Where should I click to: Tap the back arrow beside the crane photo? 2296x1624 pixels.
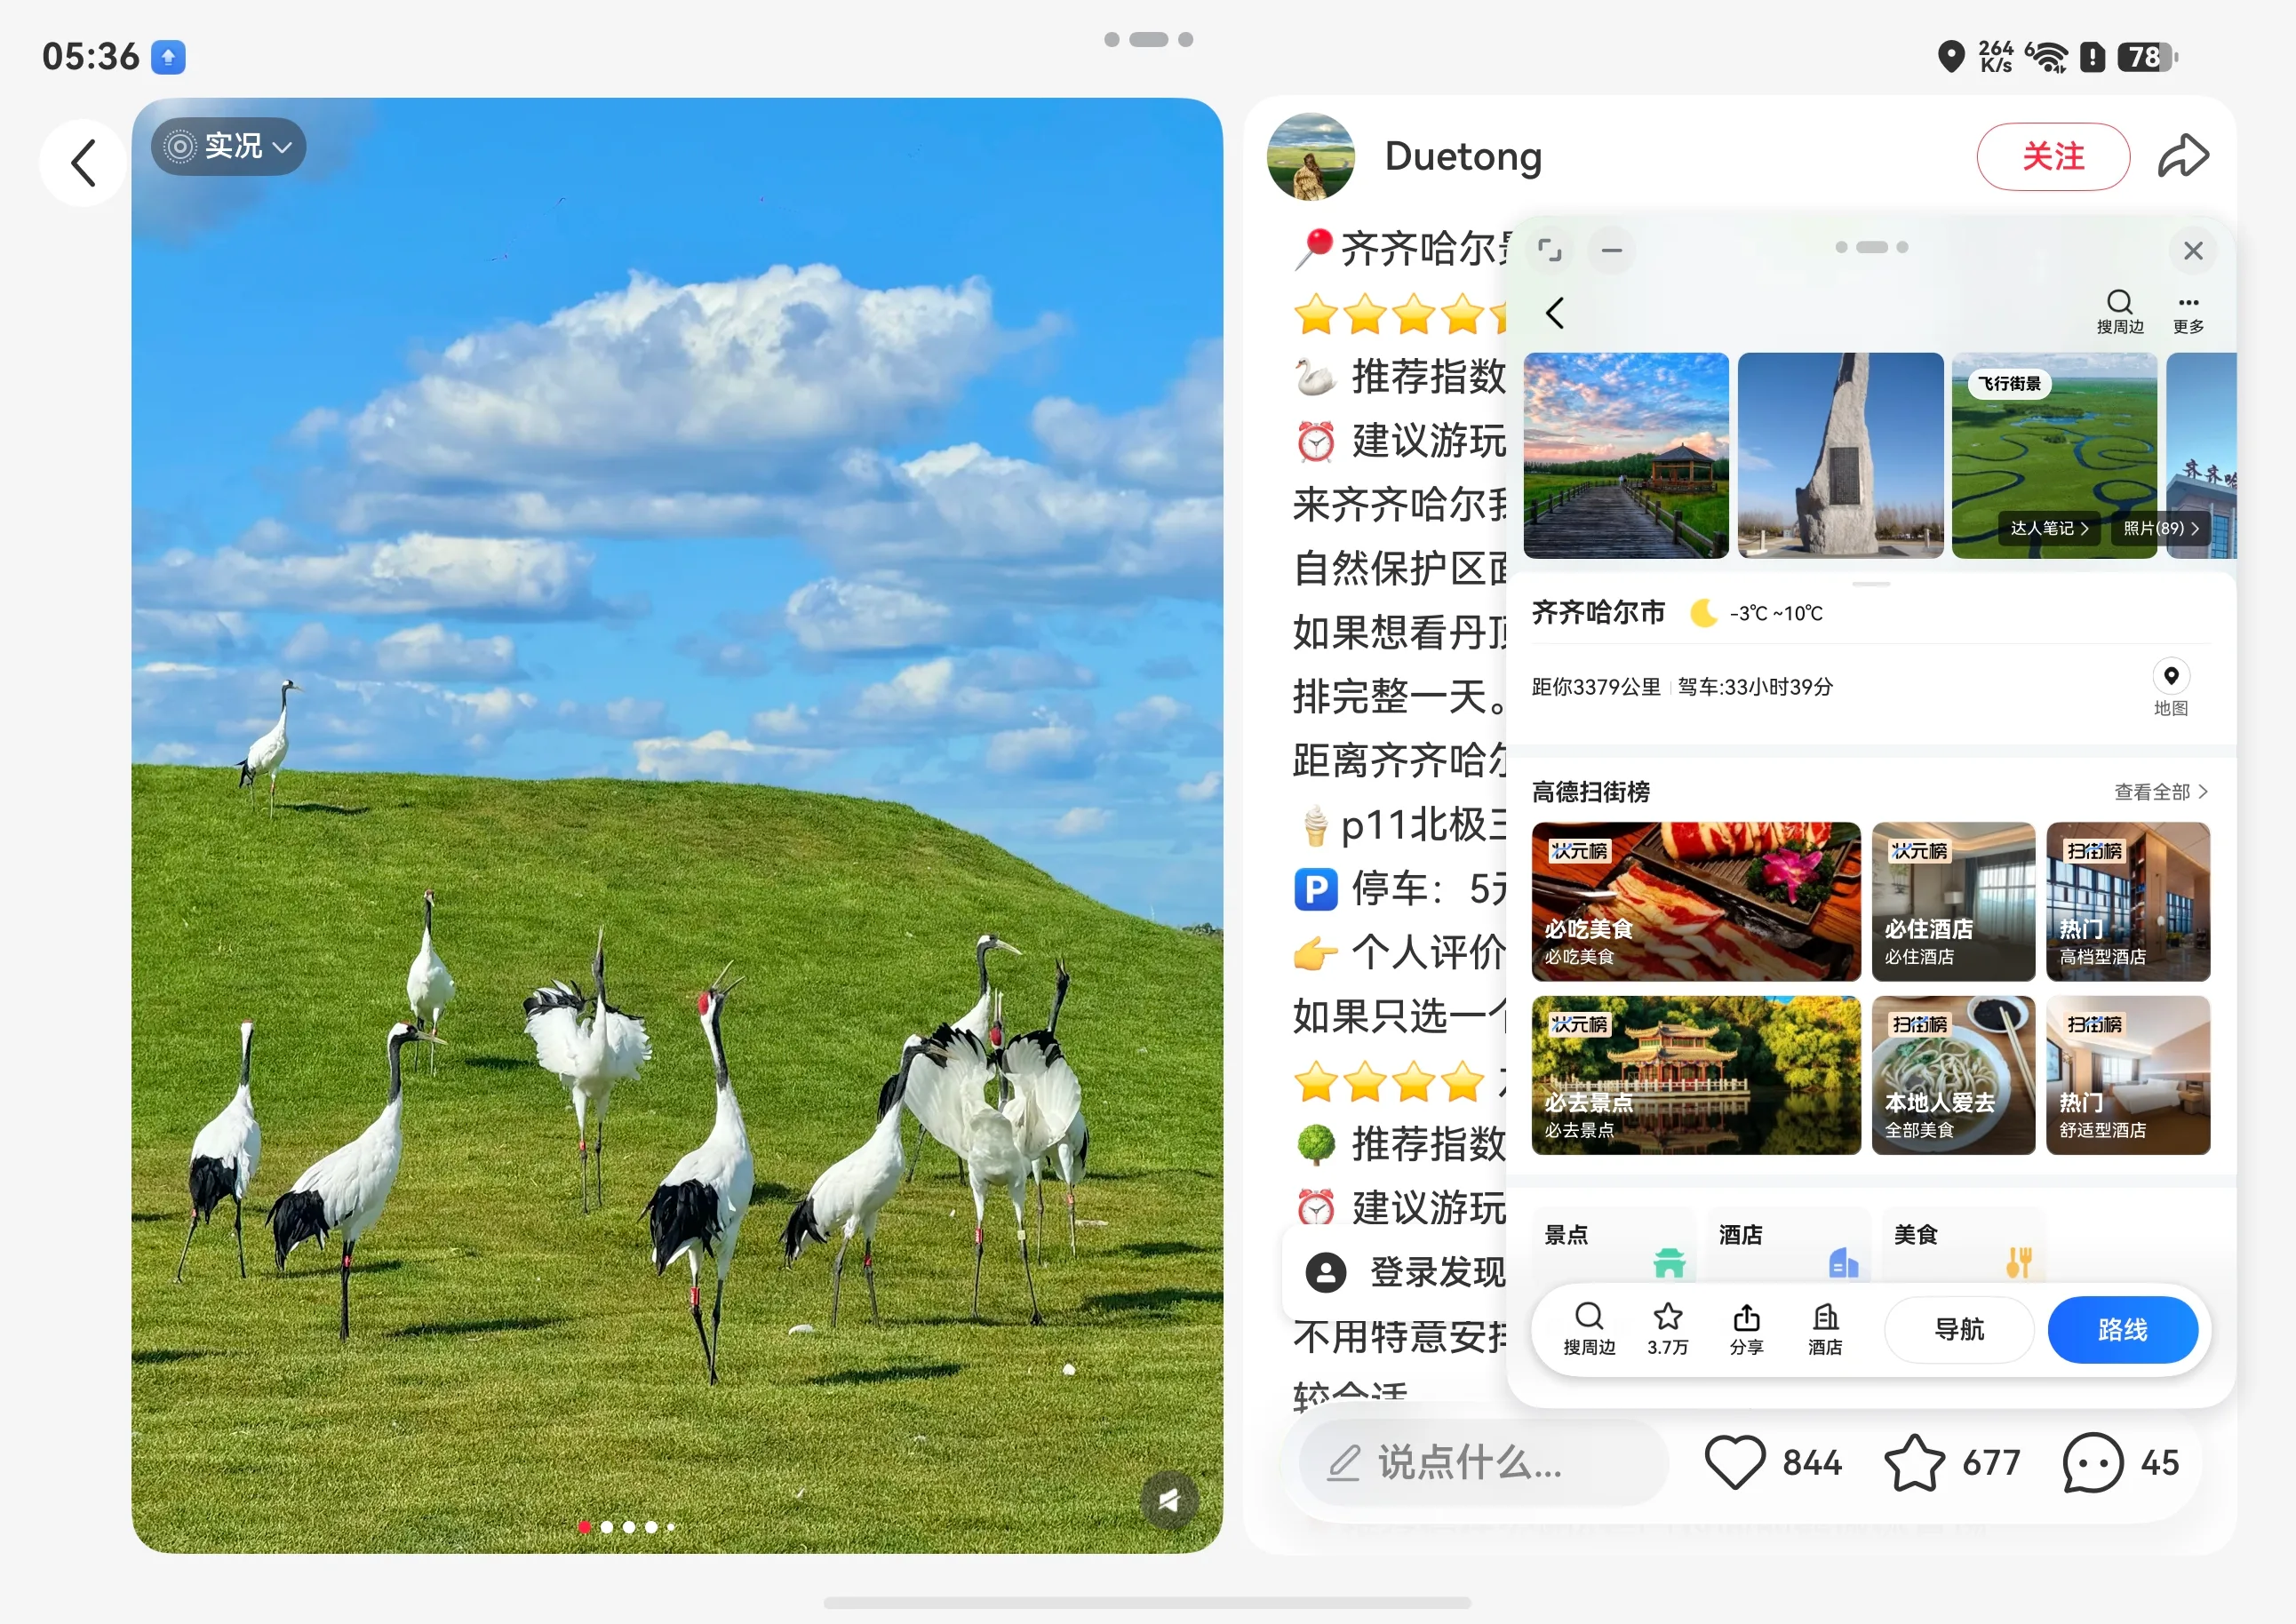[84, 162]
